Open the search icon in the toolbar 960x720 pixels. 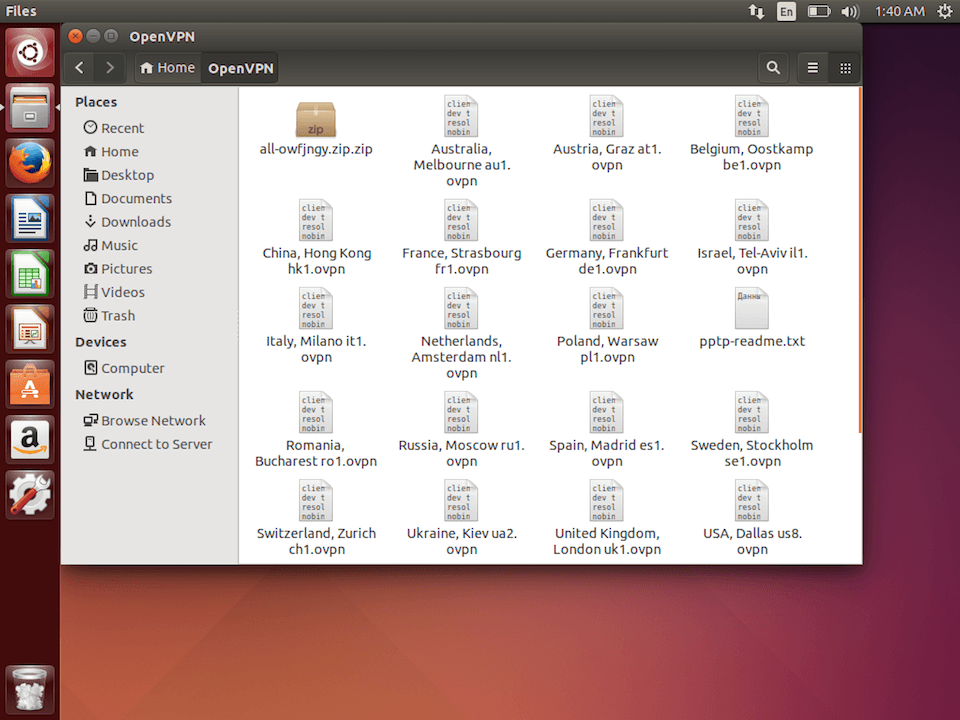773,67
